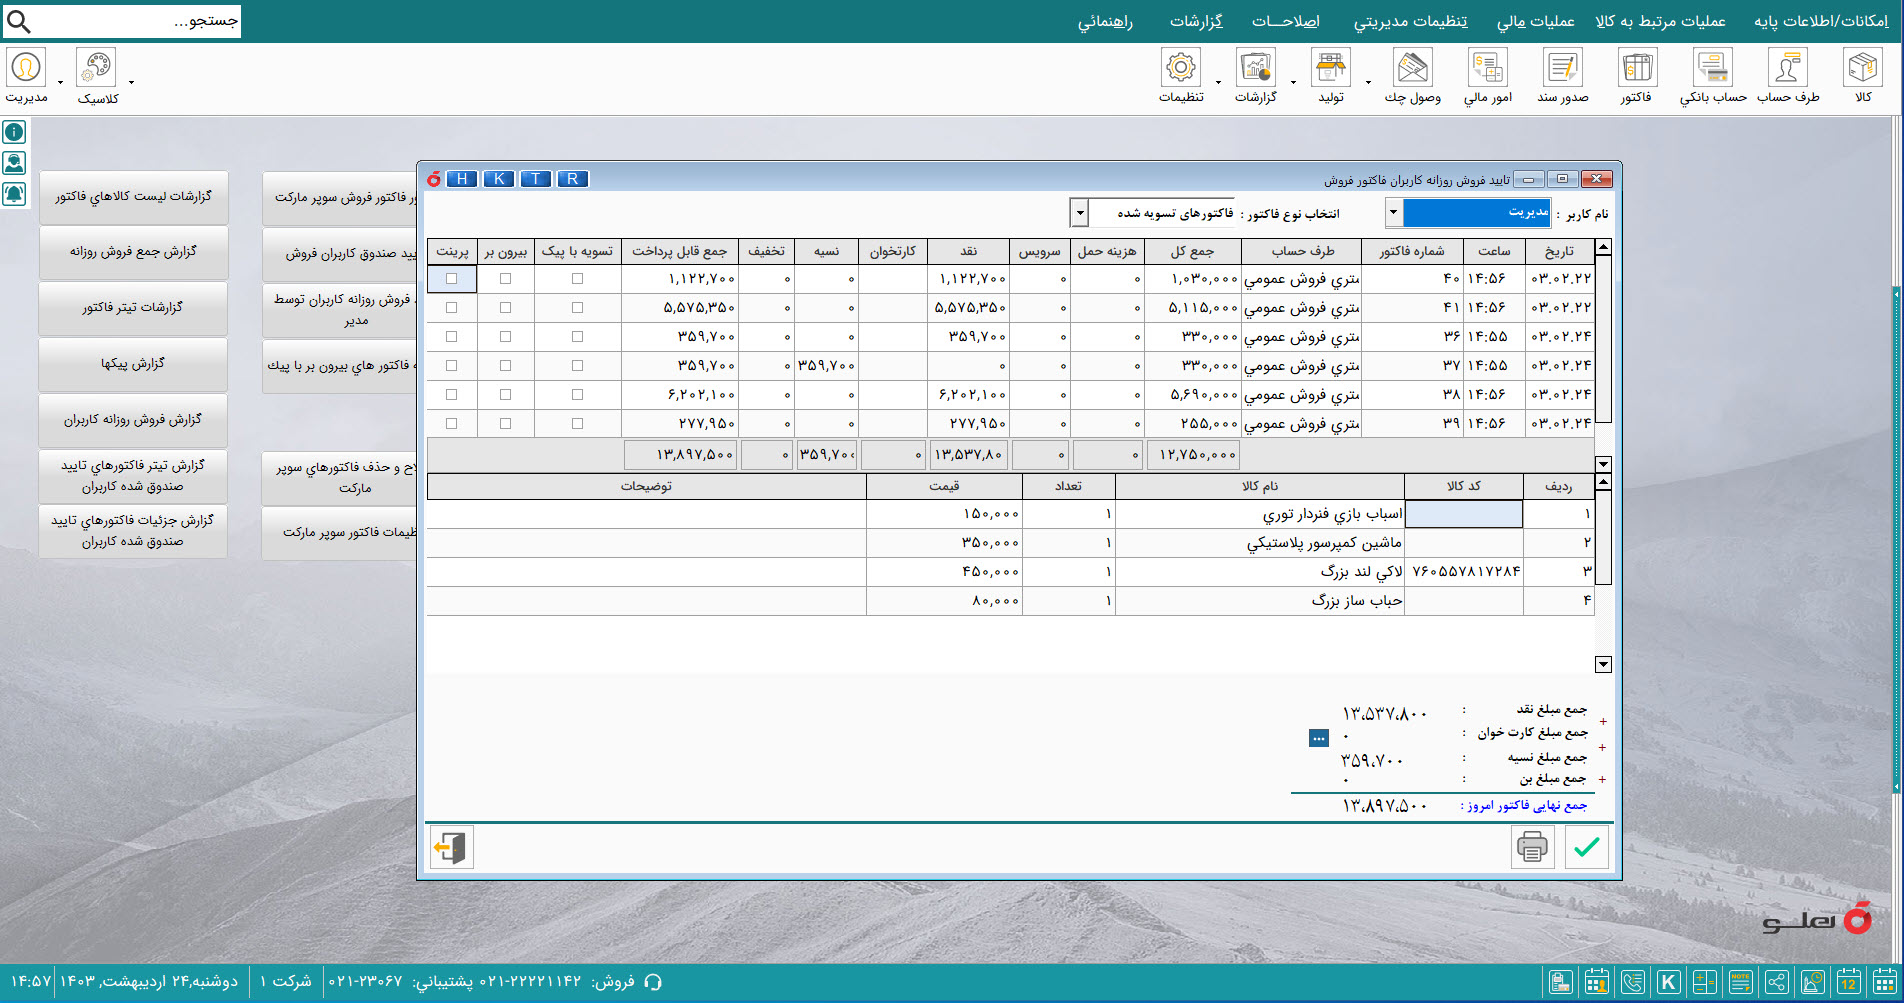1904x1003 pixels.
Task: Select the كلاسيک theme palette icon
Action: (96, 67)
